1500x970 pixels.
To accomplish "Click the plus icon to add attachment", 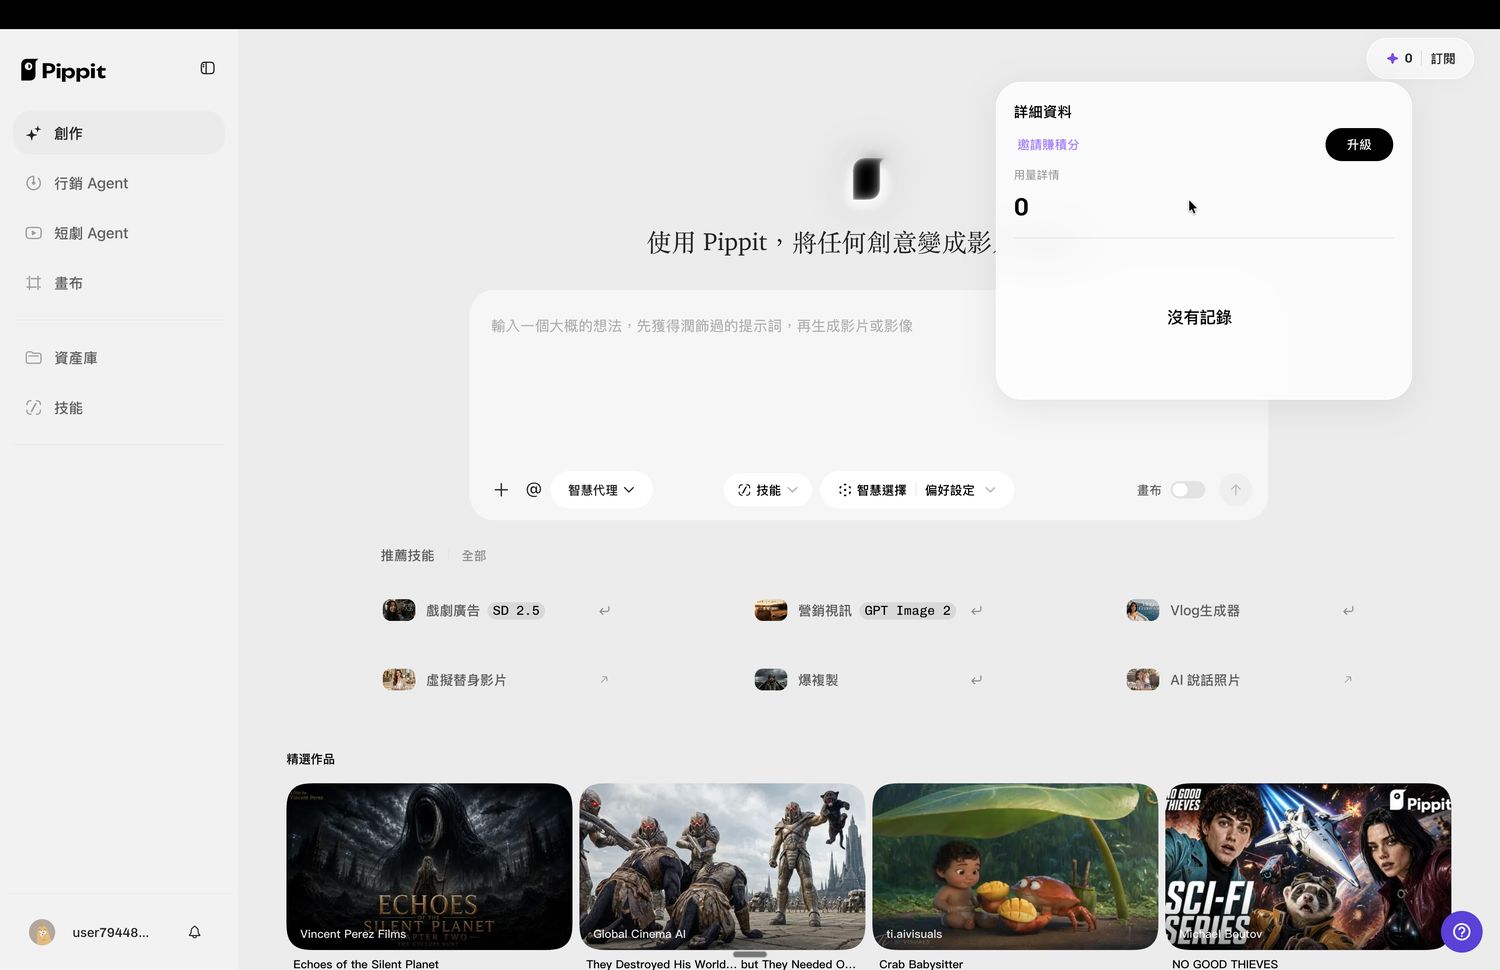I will coord(501,490).
